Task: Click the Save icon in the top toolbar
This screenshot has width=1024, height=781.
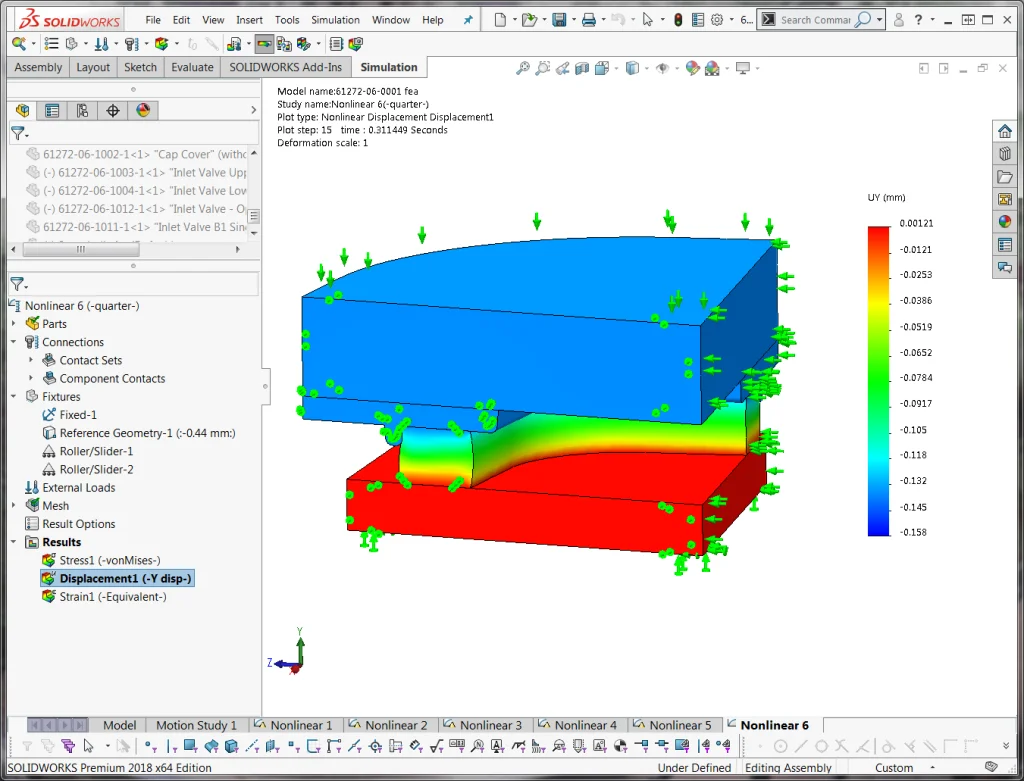Action: [x=559, y=19]
